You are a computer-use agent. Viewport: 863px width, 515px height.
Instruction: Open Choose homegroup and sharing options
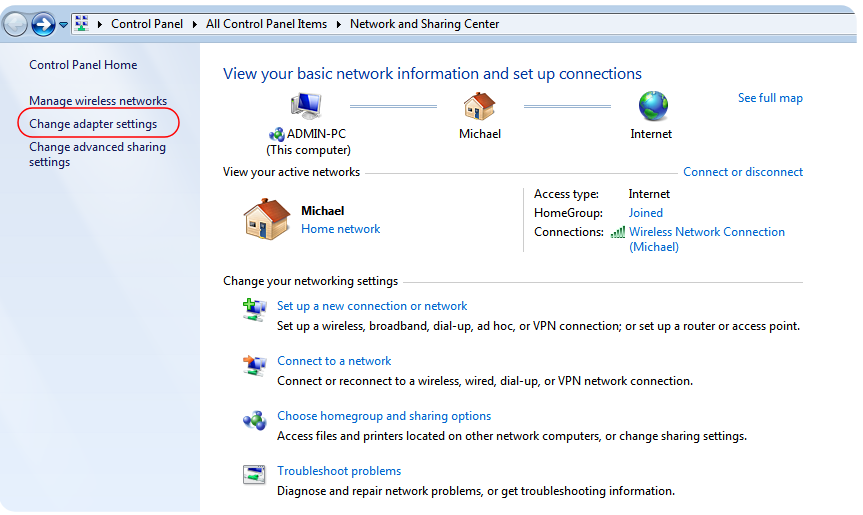(384, 416)
